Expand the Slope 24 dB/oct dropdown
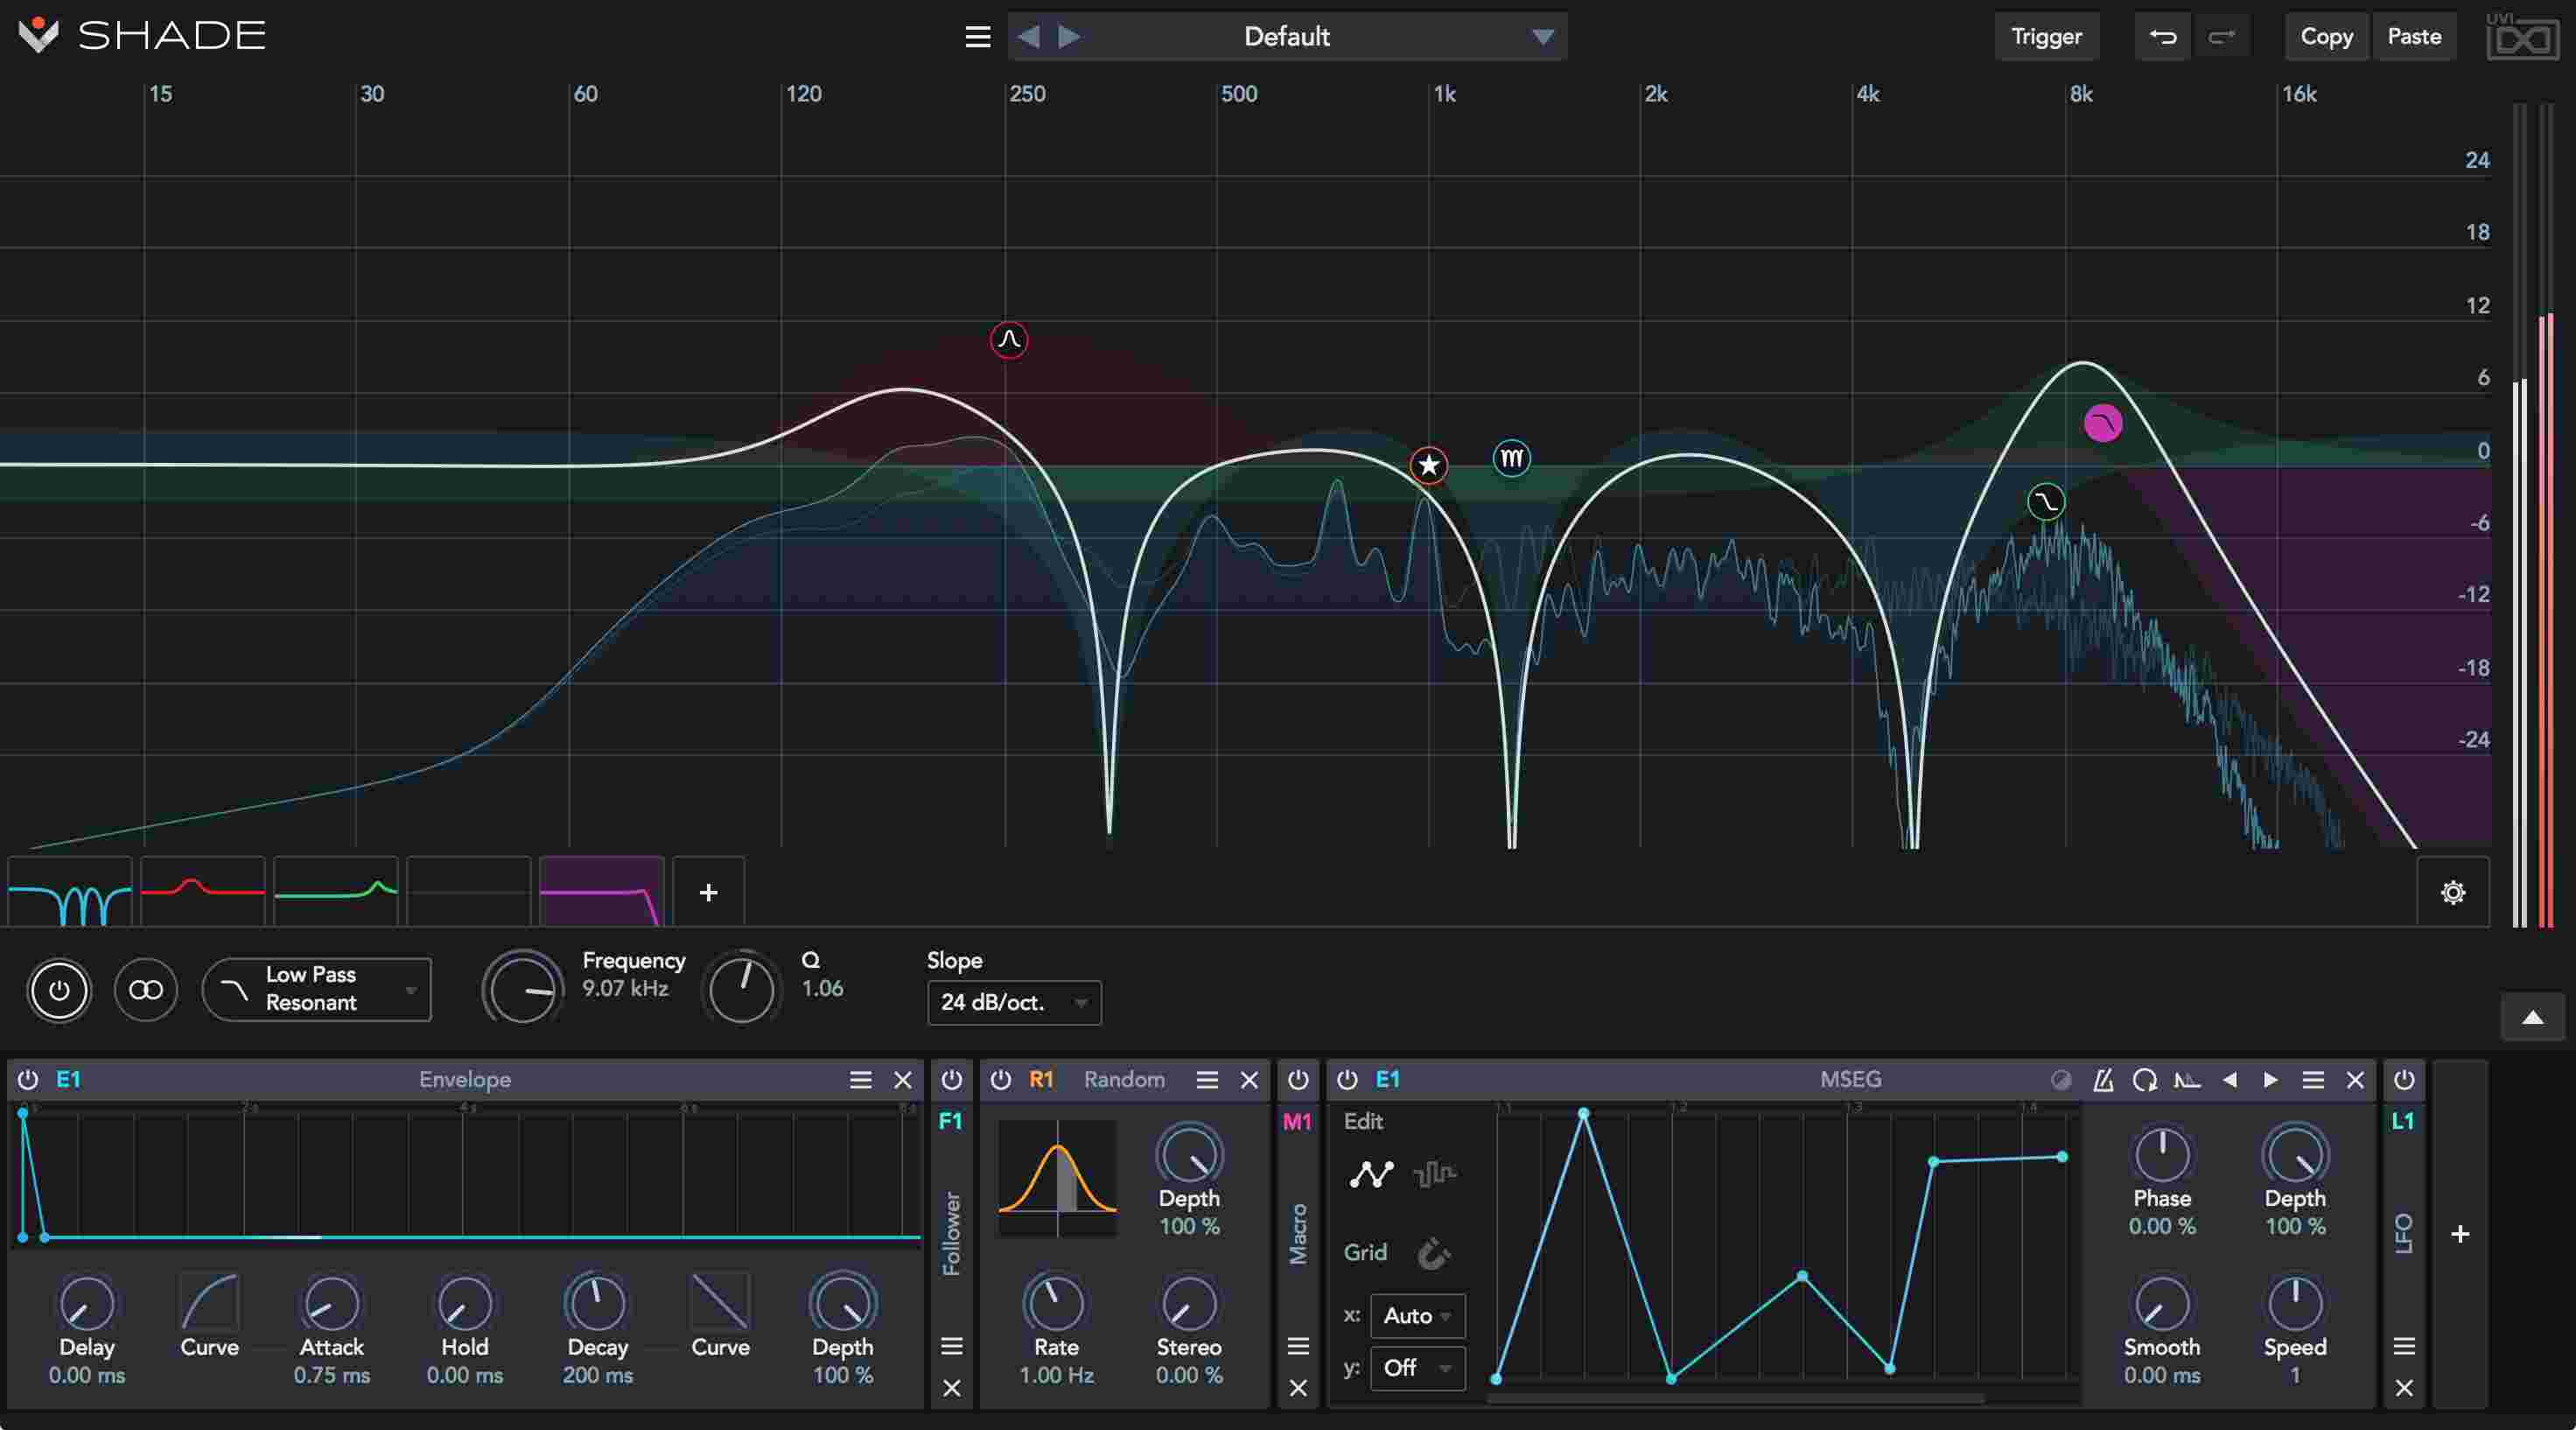 point(1013,1002)
